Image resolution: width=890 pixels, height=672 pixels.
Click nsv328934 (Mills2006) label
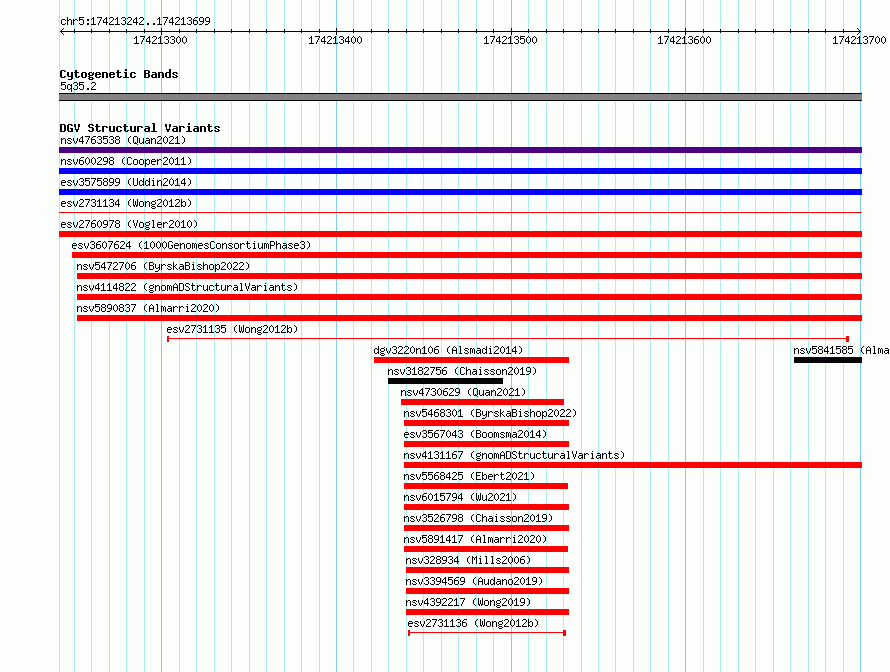[468, 560]
